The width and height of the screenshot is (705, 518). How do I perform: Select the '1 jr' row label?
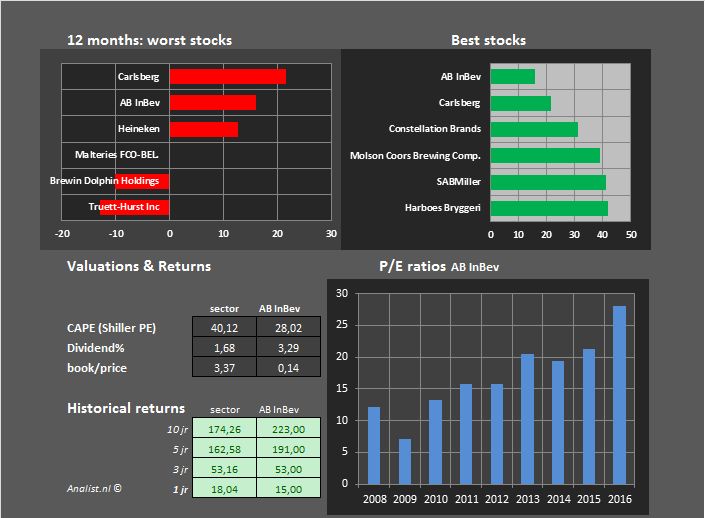pos(180,490)
